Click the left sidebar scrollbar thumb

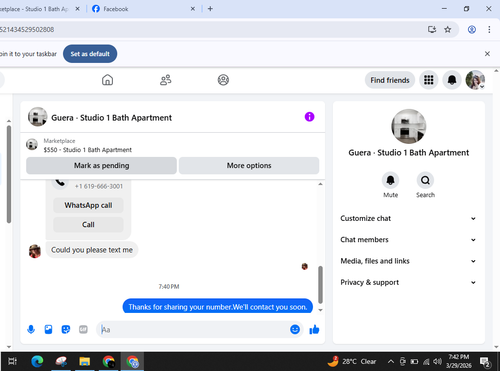click(9, 174)
